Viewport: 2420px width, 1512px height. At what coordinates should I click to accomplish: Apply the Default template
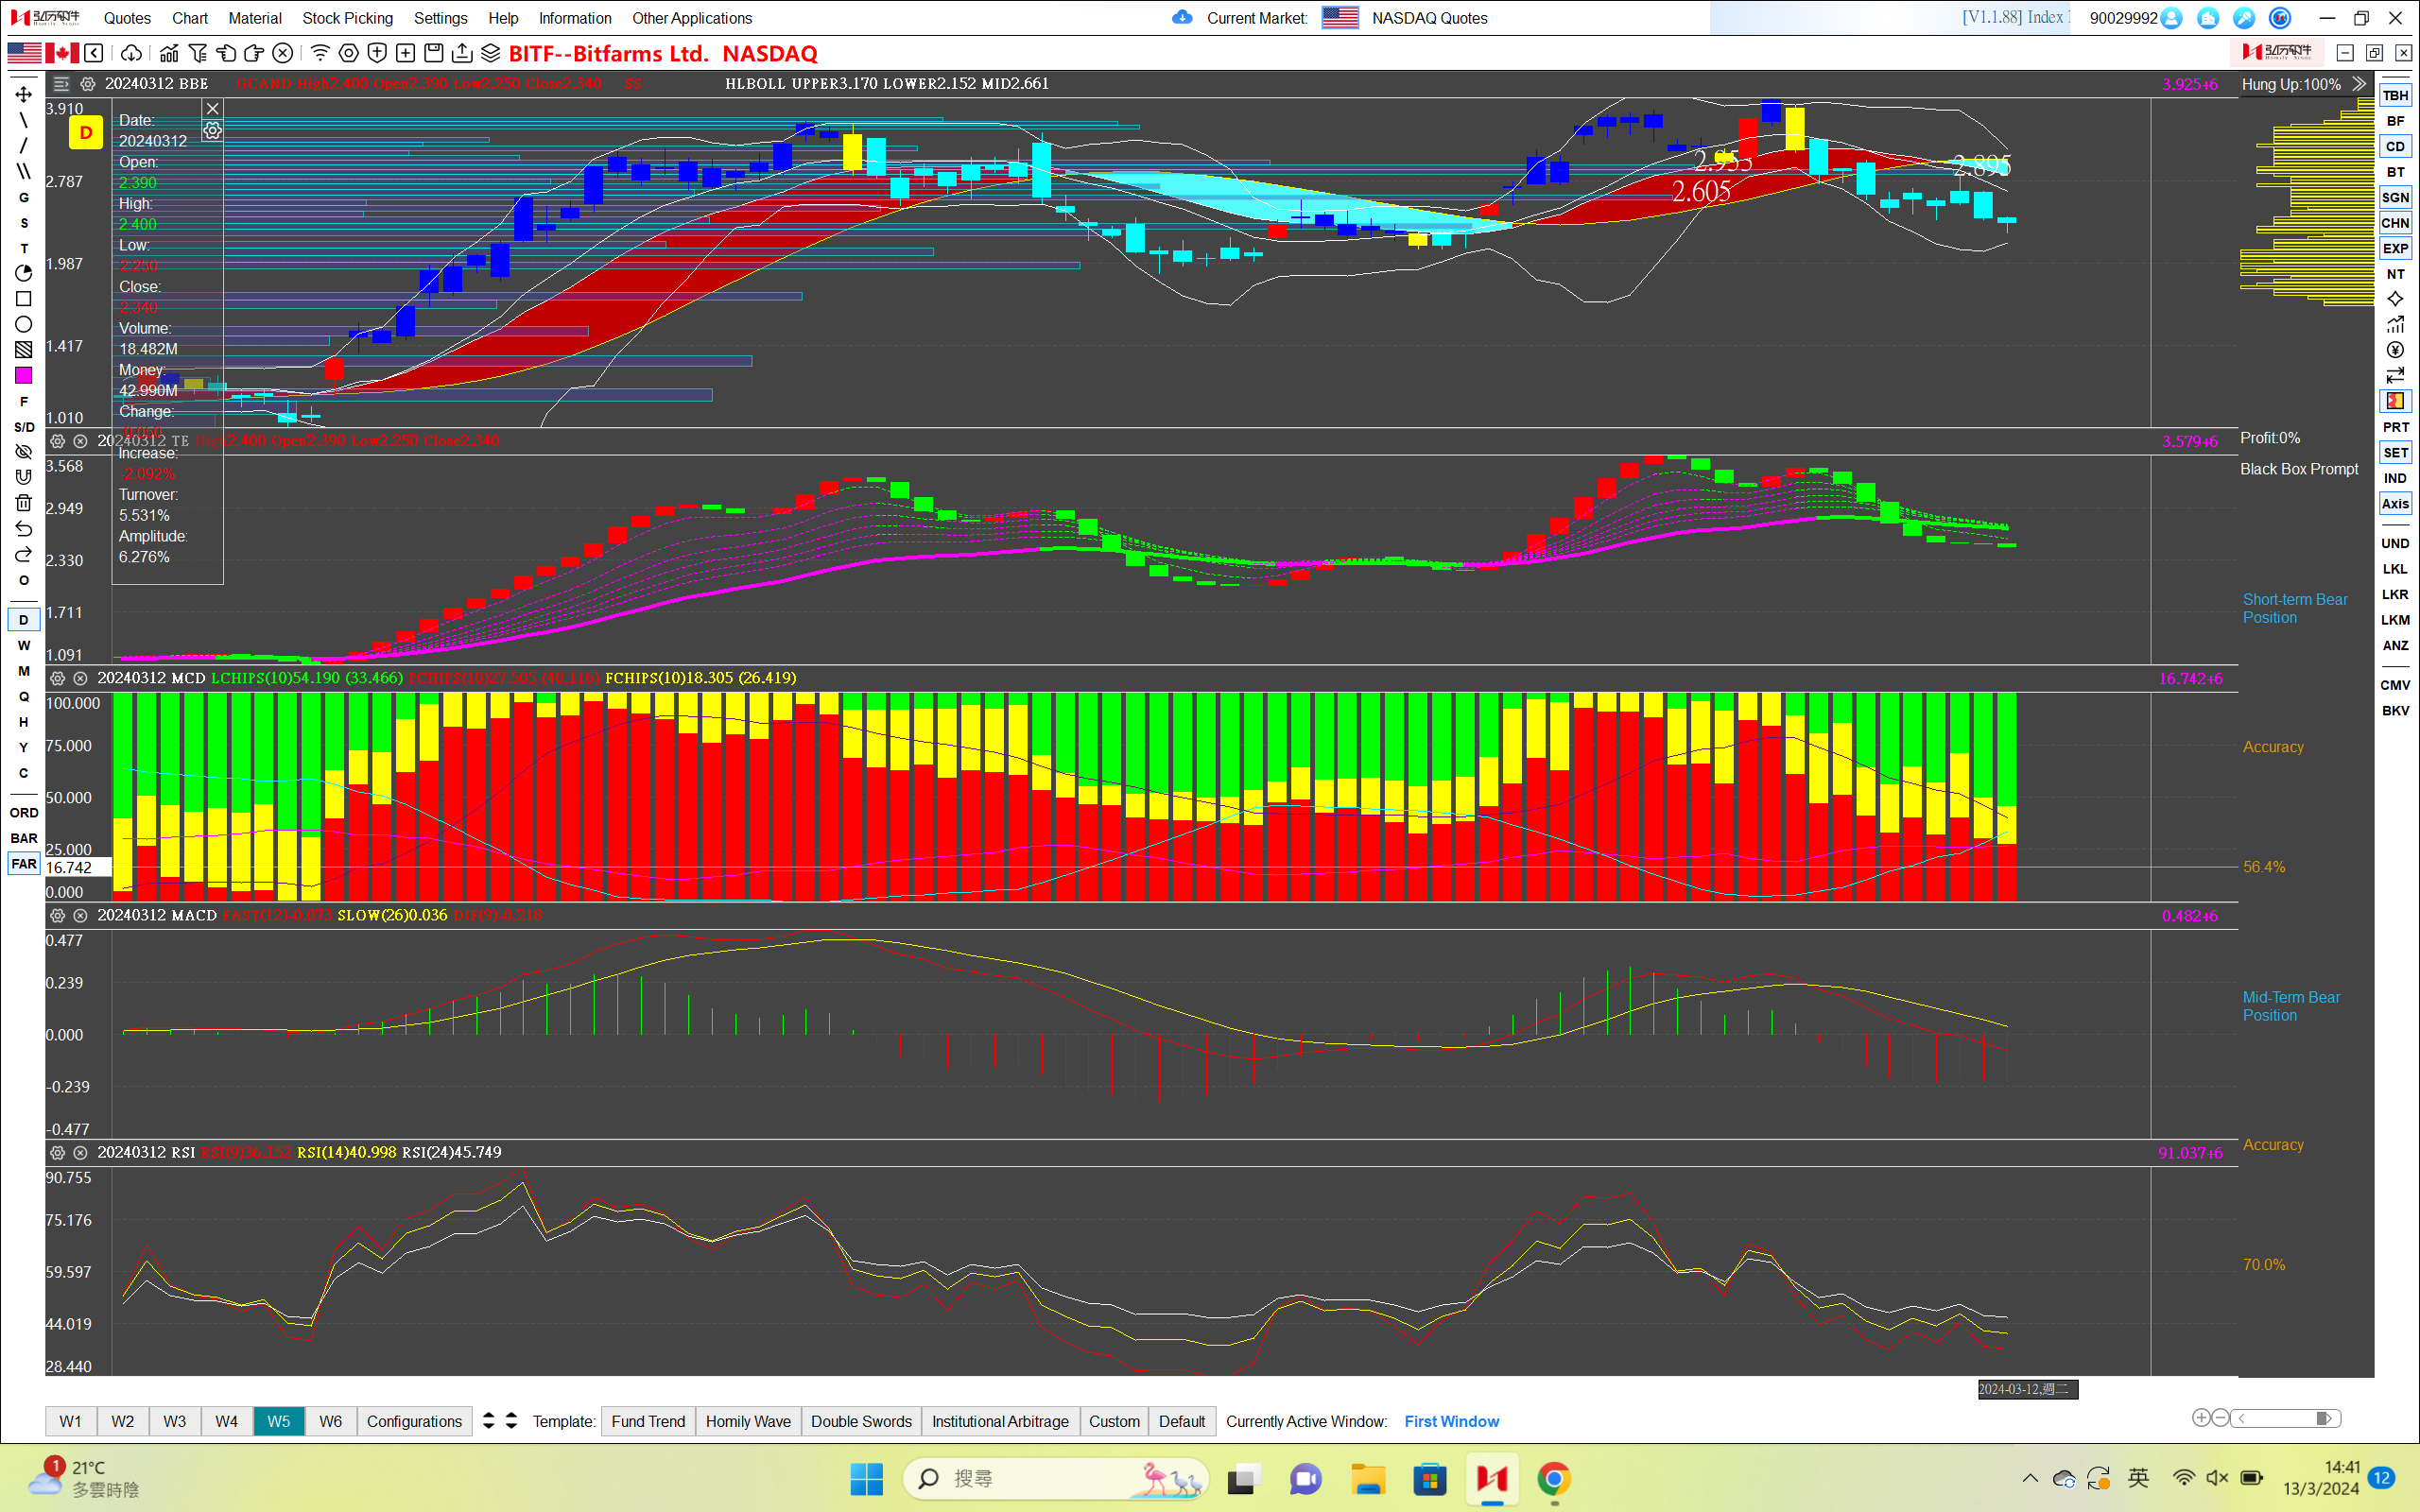click(x=1182, y=1421)
